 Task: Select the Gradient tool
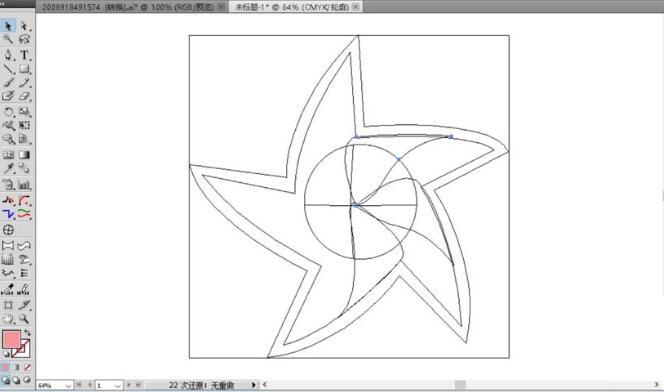pos(24,155)
